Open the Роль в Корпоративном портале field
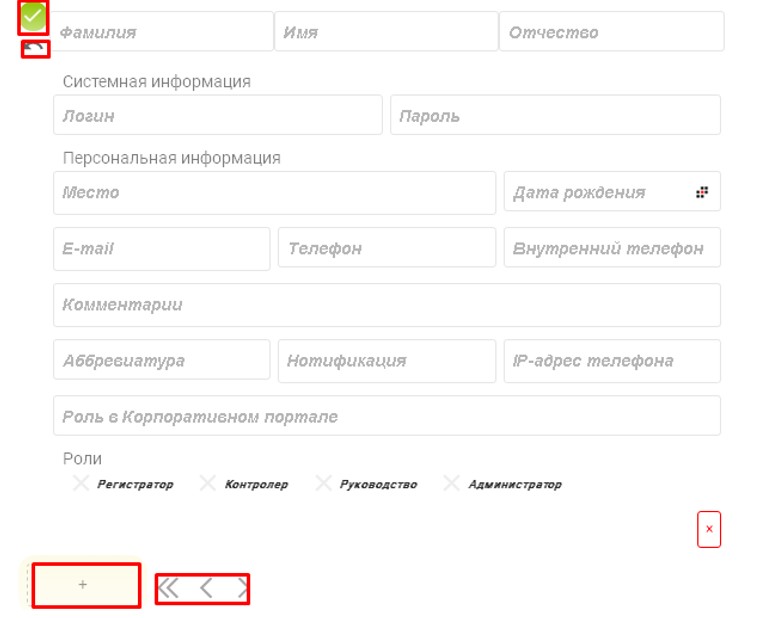Image resolution: width=768 pixels, height=618 pixels. (387, 416)
